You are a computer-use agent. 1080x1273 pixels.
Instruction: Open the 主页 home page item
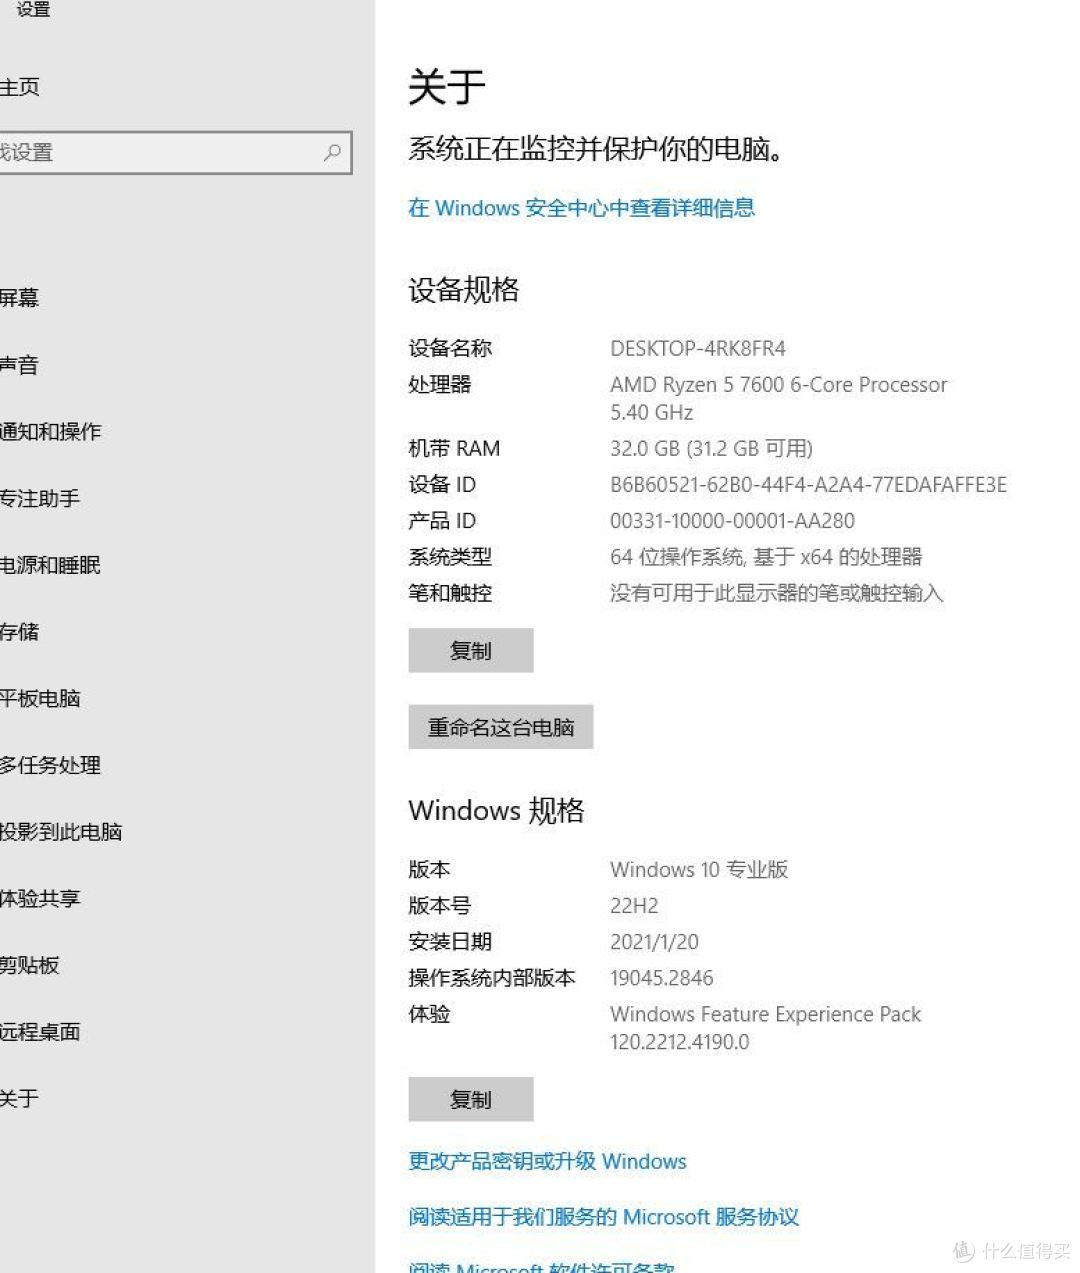20,87
